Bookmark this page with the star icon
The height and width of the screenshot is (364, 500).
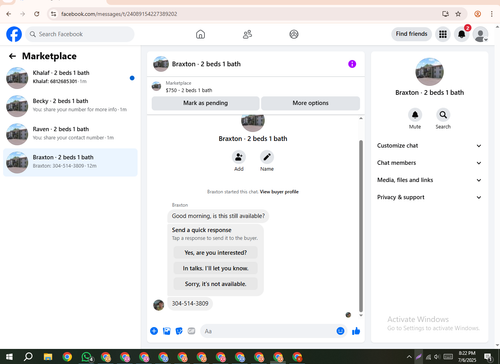[x=458, y=14]
